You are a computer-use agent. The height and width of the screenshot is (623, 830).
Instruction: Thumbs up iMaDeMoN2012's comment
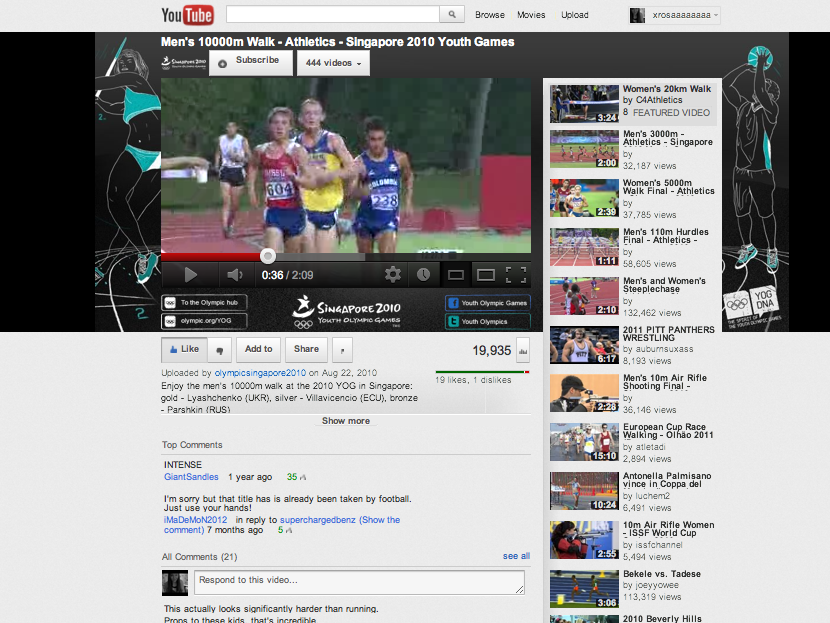(x=288, y=530)
